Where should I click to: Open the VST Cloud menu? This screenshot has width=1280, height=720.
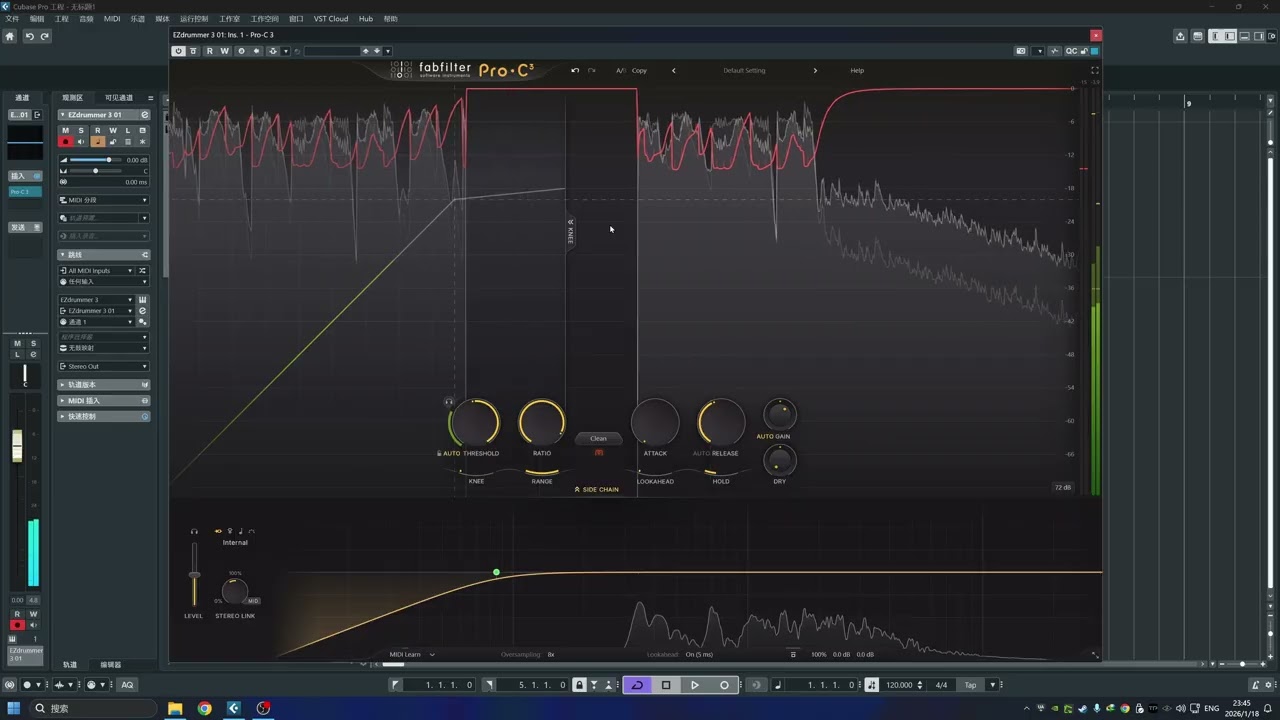coord(331,19)
